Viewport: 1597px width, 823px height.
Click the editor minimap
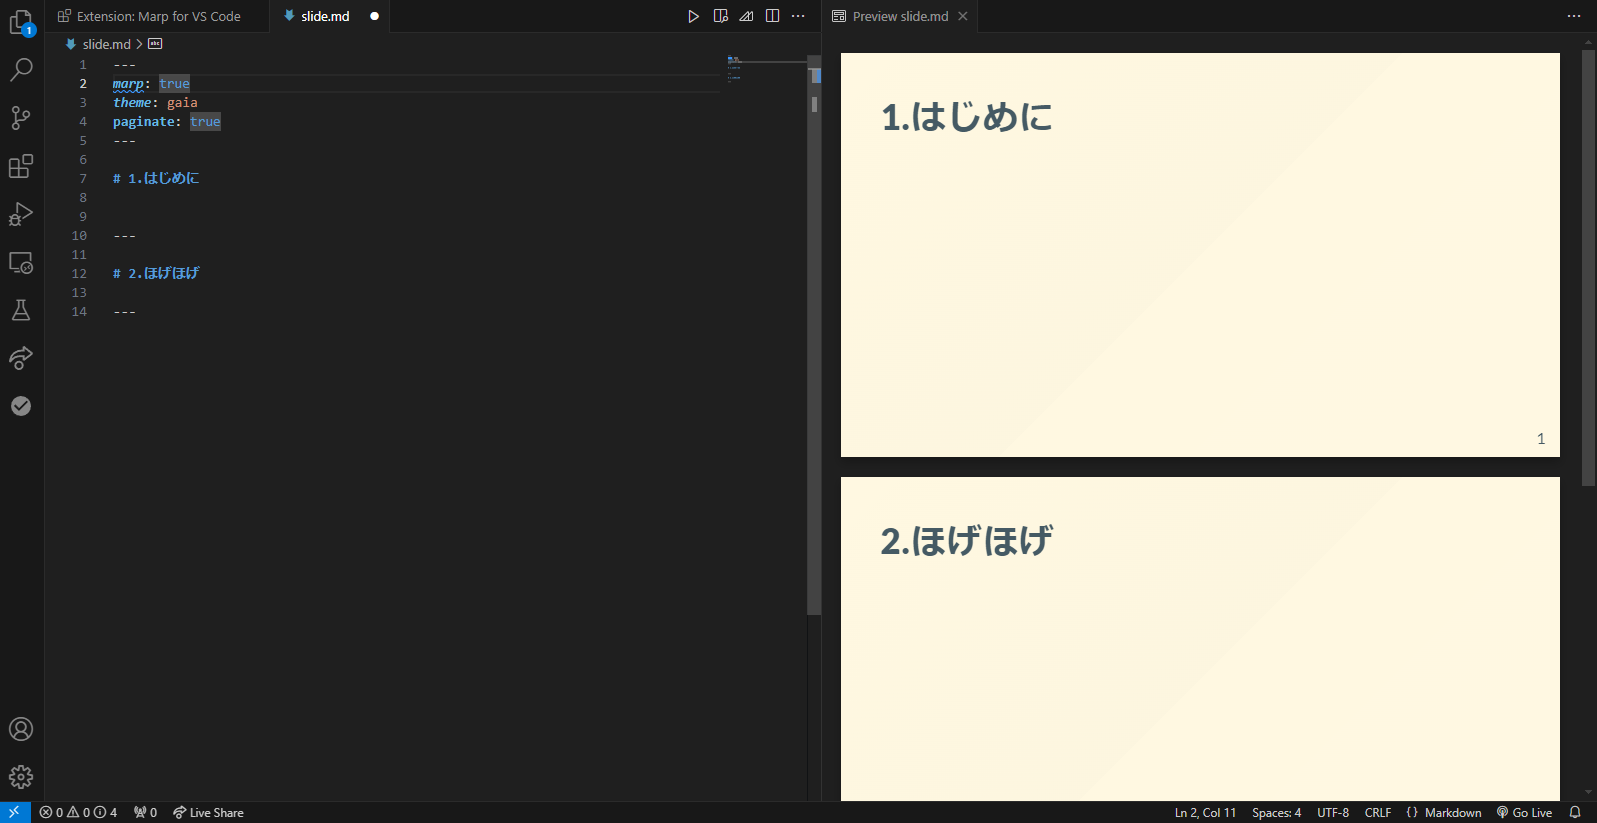(766, 70)
